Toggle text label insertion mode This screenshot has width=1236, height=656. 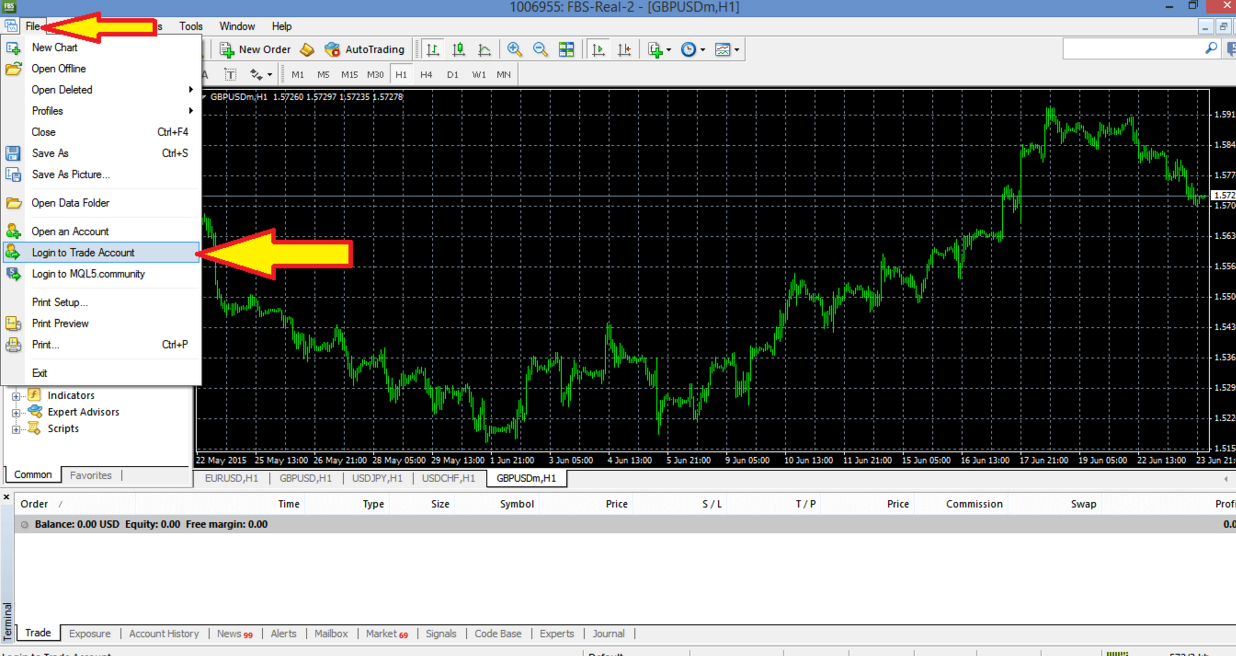pyautogui.click(x=230, y=73)
